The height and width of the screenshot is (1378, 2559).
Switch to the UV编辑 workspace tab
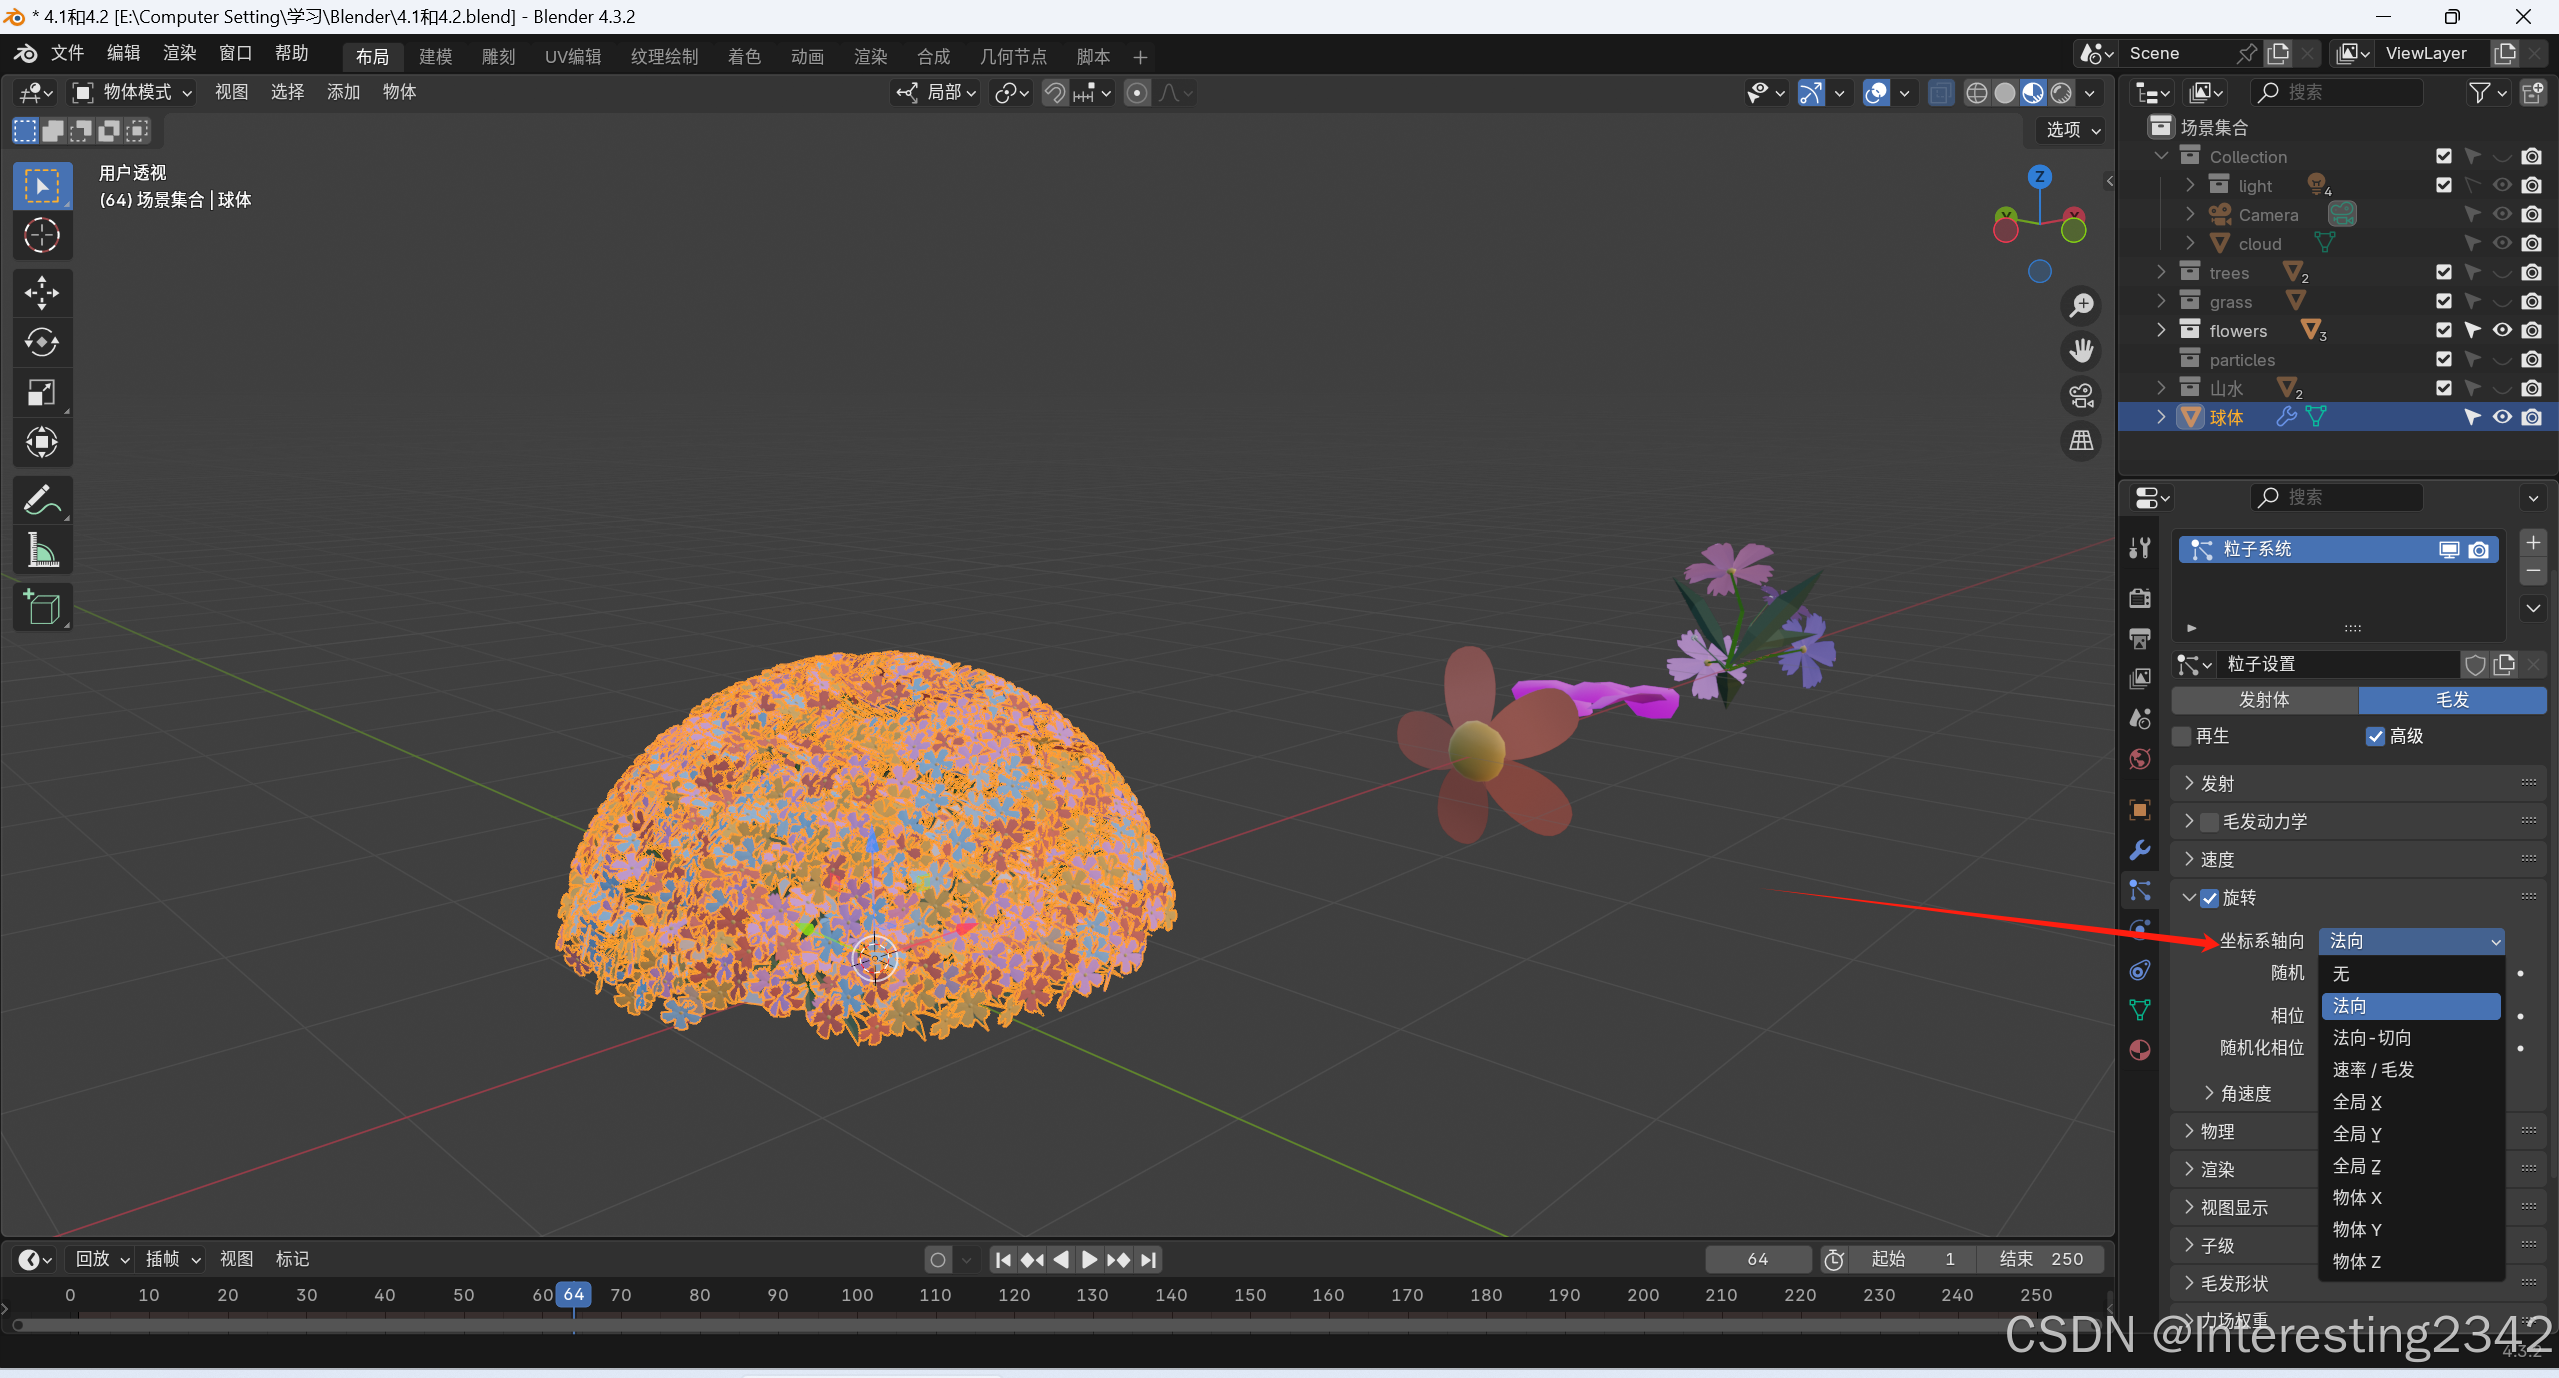click(573, 57)
